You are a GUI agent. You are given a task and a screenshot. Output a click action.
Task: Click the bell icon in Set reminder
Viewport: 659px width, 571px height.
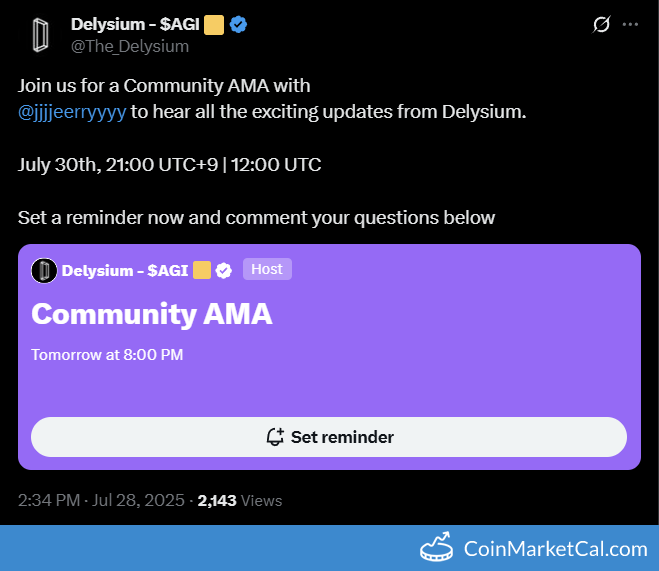pos(275,437)
